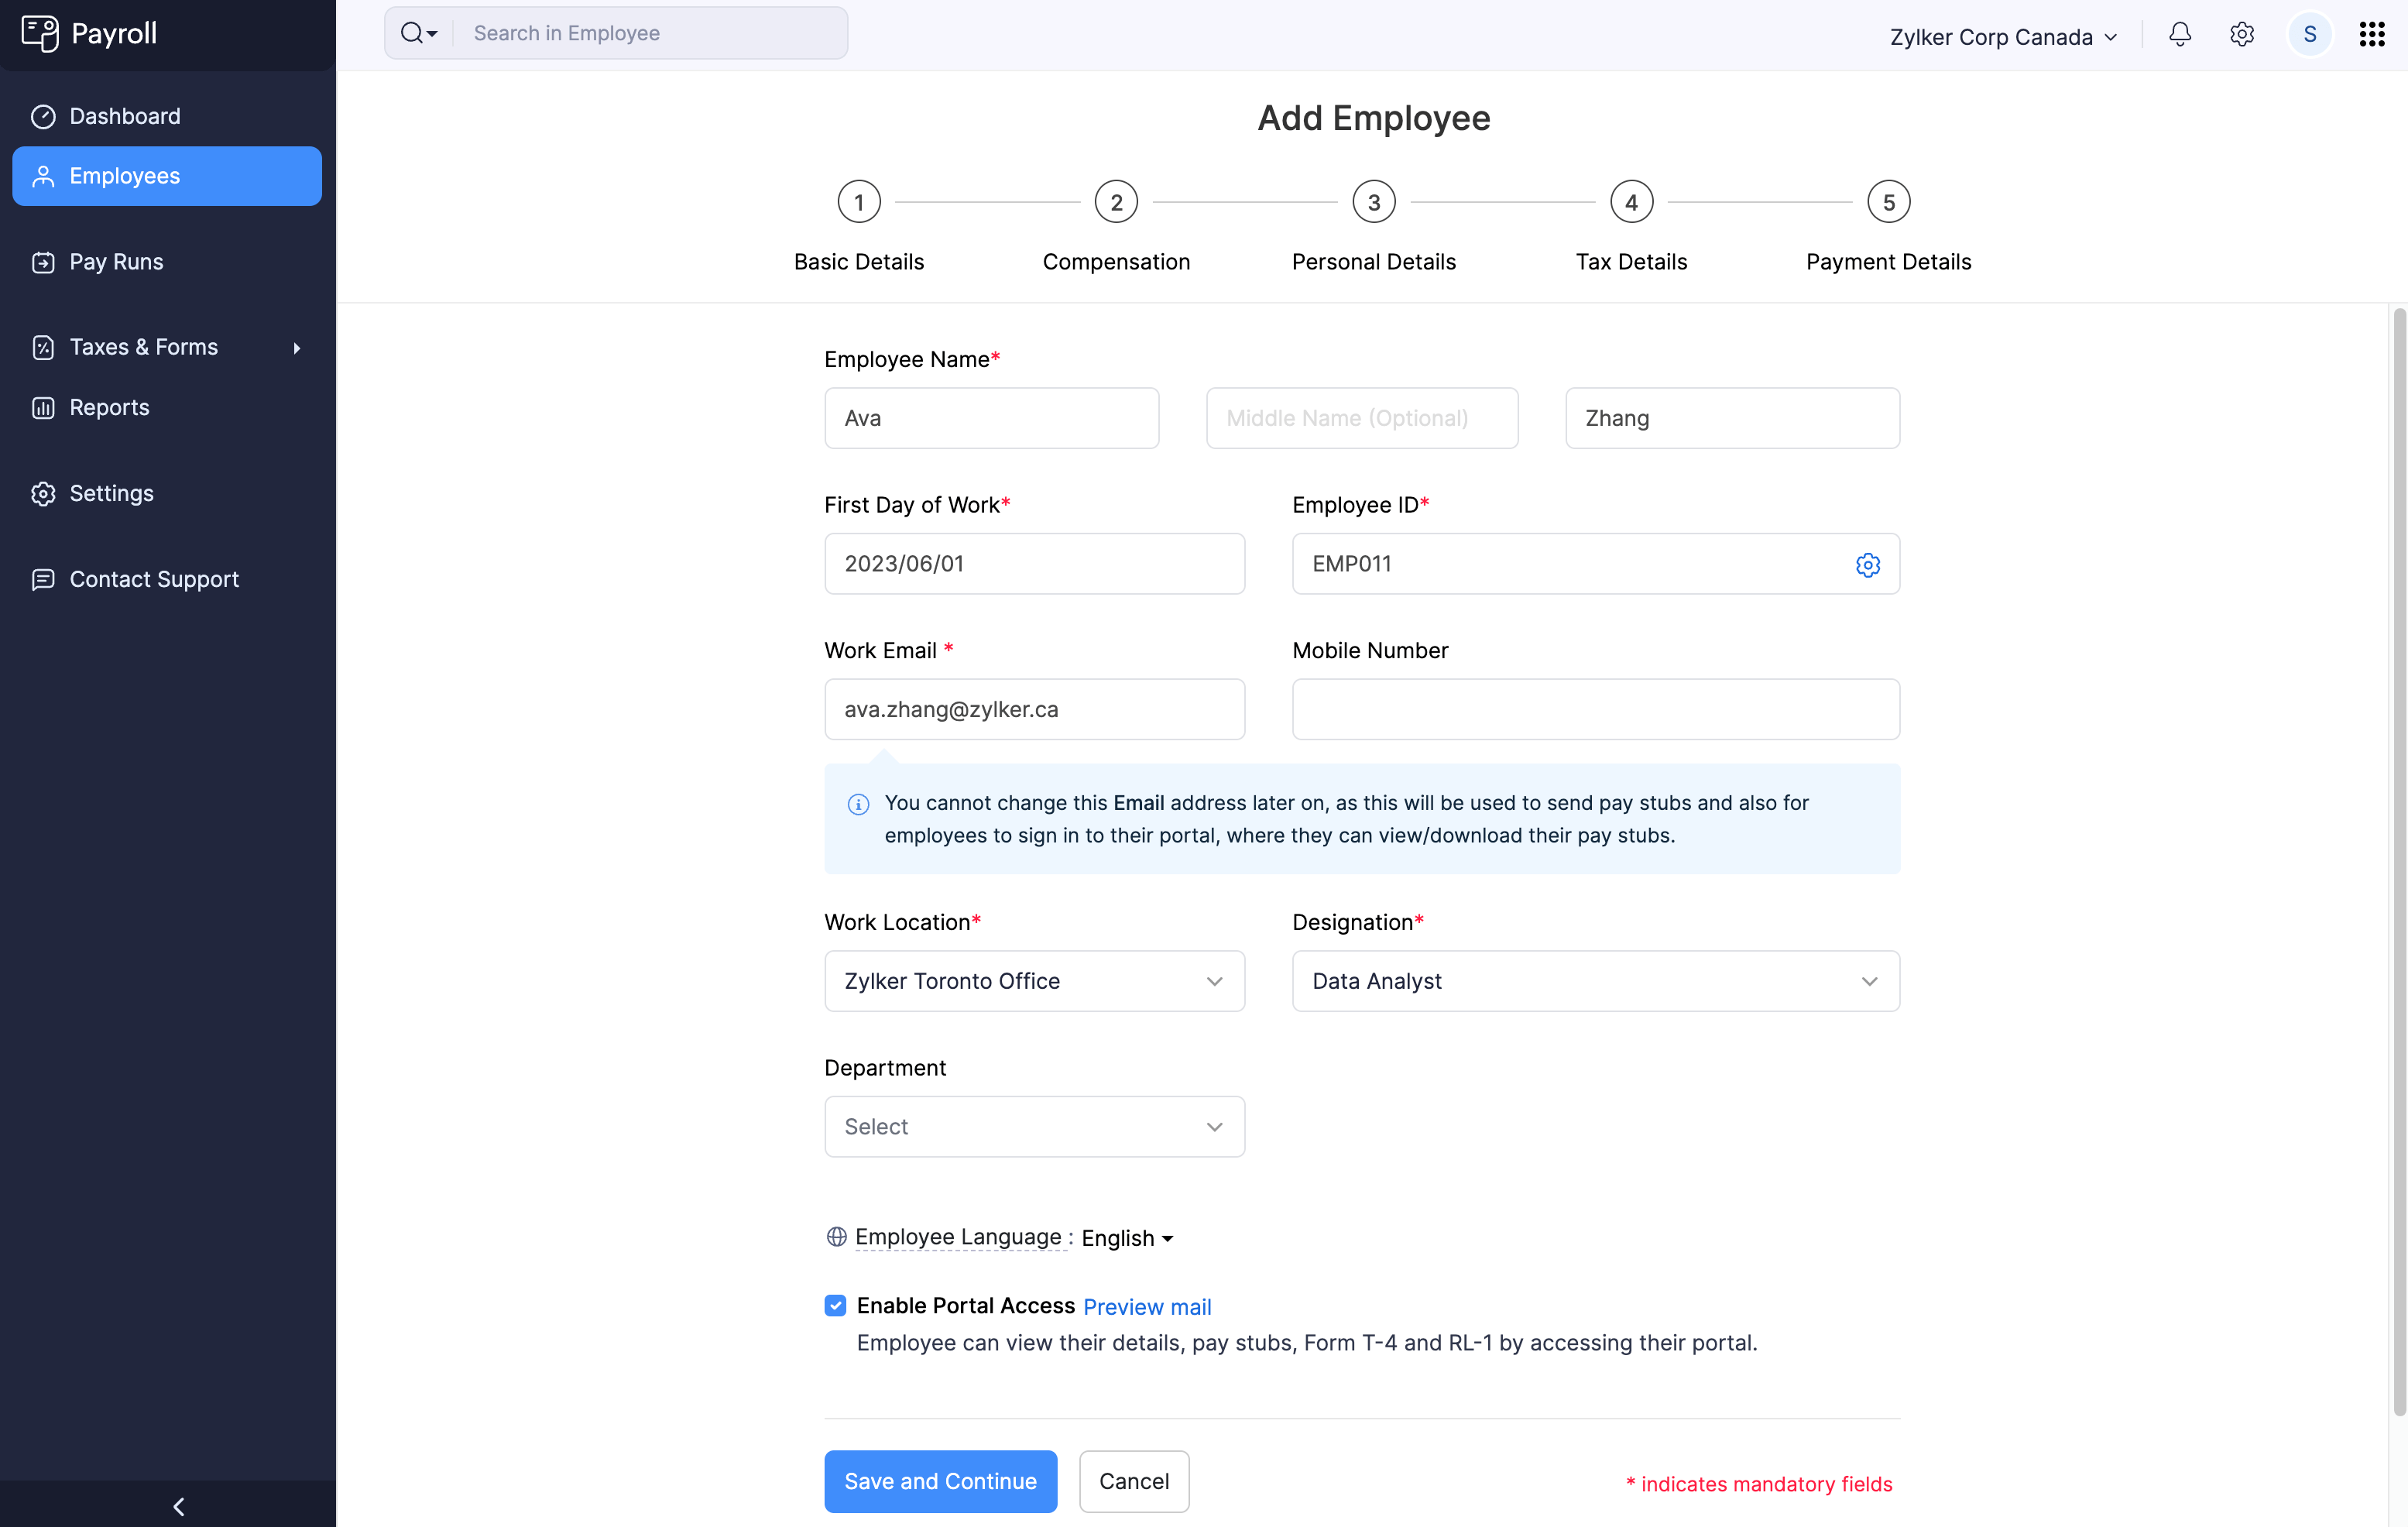The width and height of the screenshot is (2408, 1527).
Task: Open the Dashboard from the sidebar
Action: click(x=125, y=116)
